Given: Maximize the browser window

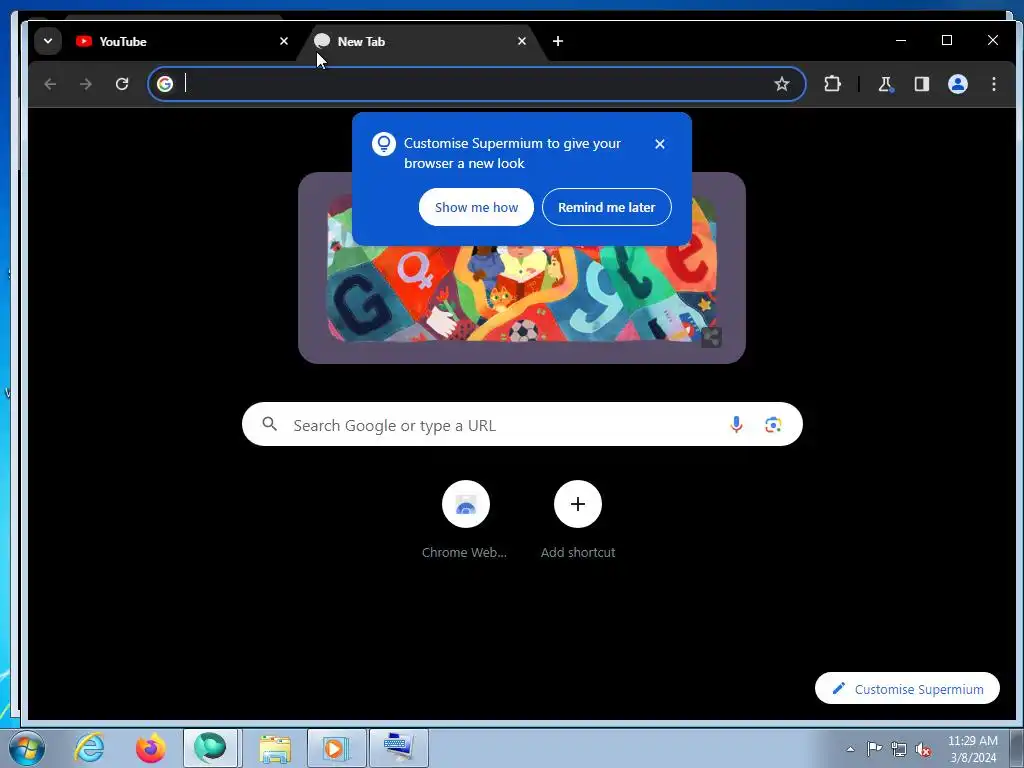Looking at the screenshot, I should click(x=947, y=40).
